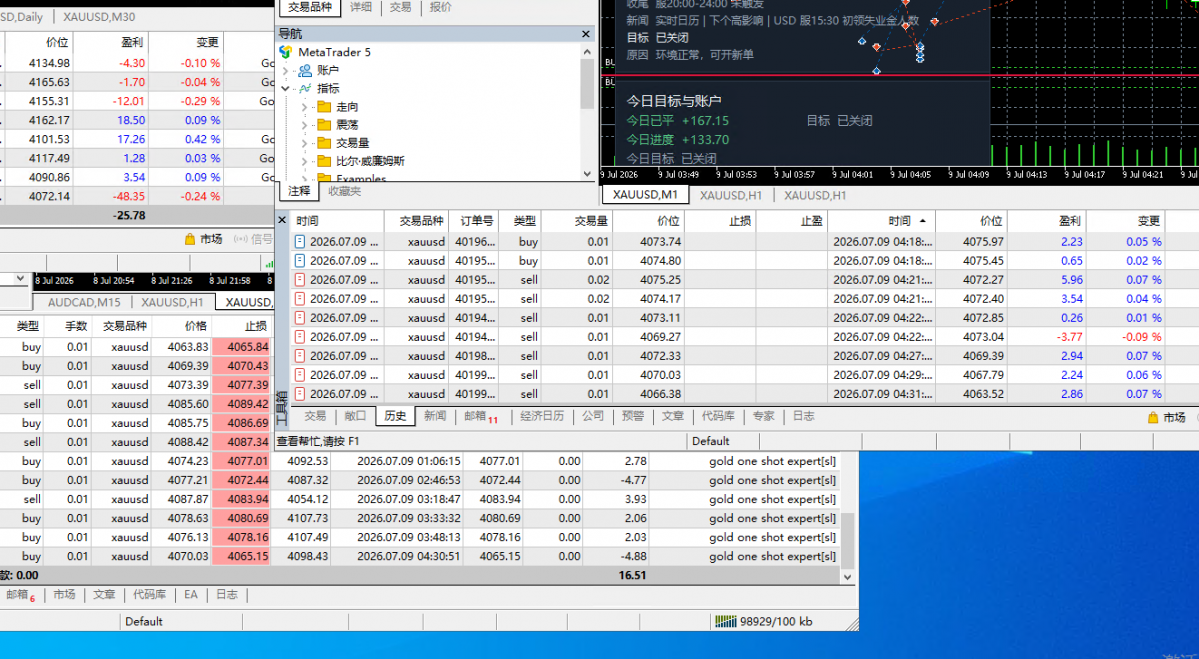
Task: Click the navigator scrollbar down arrow
Action: point(587,174)
